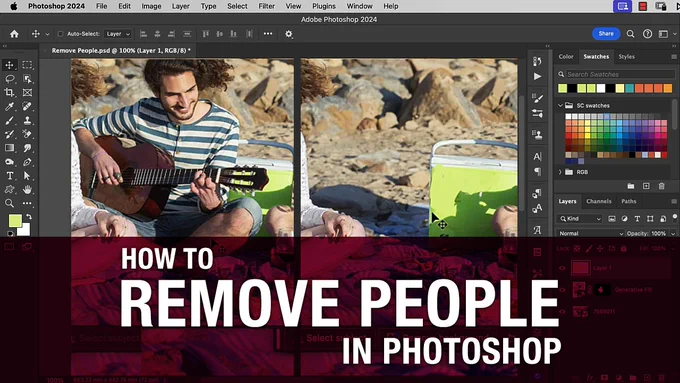Select the Clone Stamp tool

pos(27,120)
